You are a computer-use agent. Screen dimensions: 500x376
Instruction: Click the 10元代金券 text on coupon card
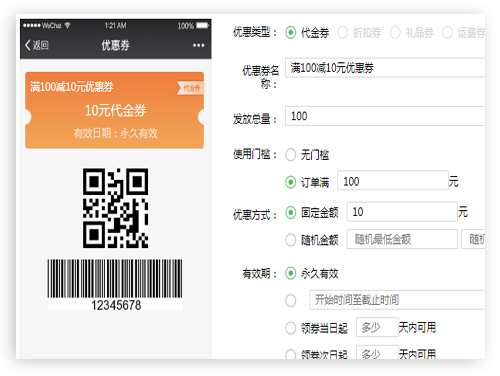click(x=115, y=111)
